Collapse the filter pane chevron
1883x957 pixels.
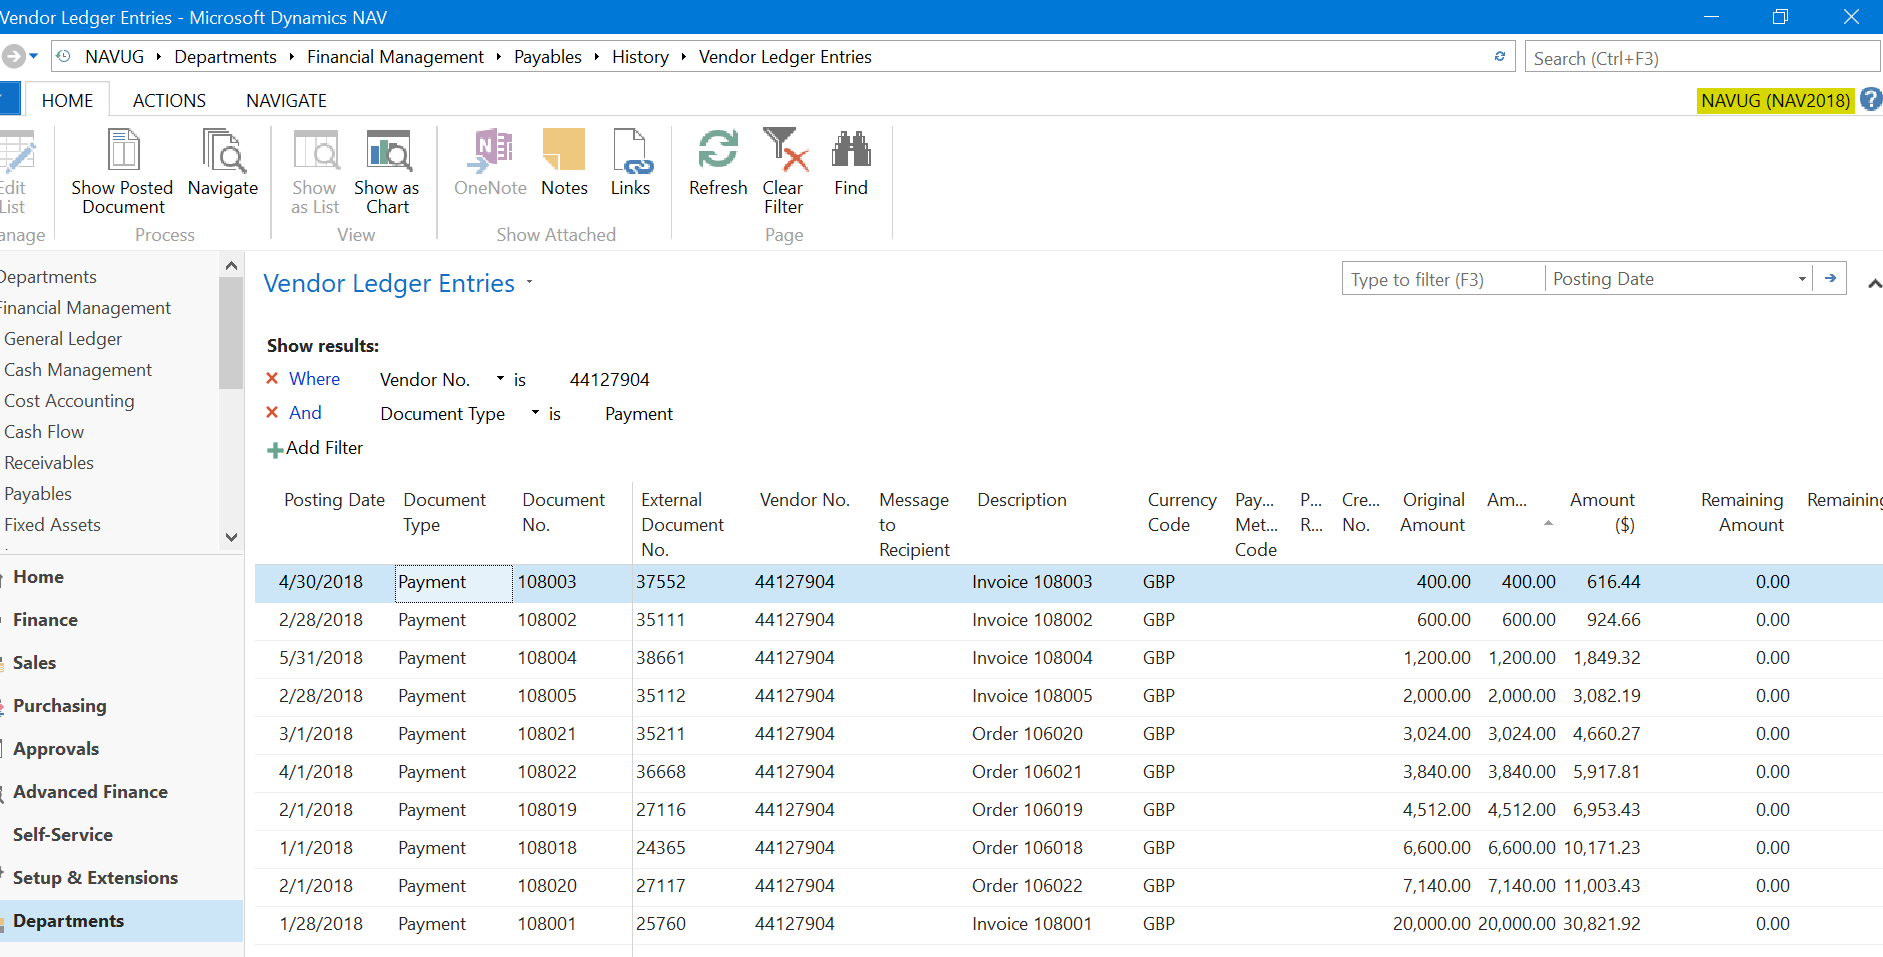(x=1874, y=284)
